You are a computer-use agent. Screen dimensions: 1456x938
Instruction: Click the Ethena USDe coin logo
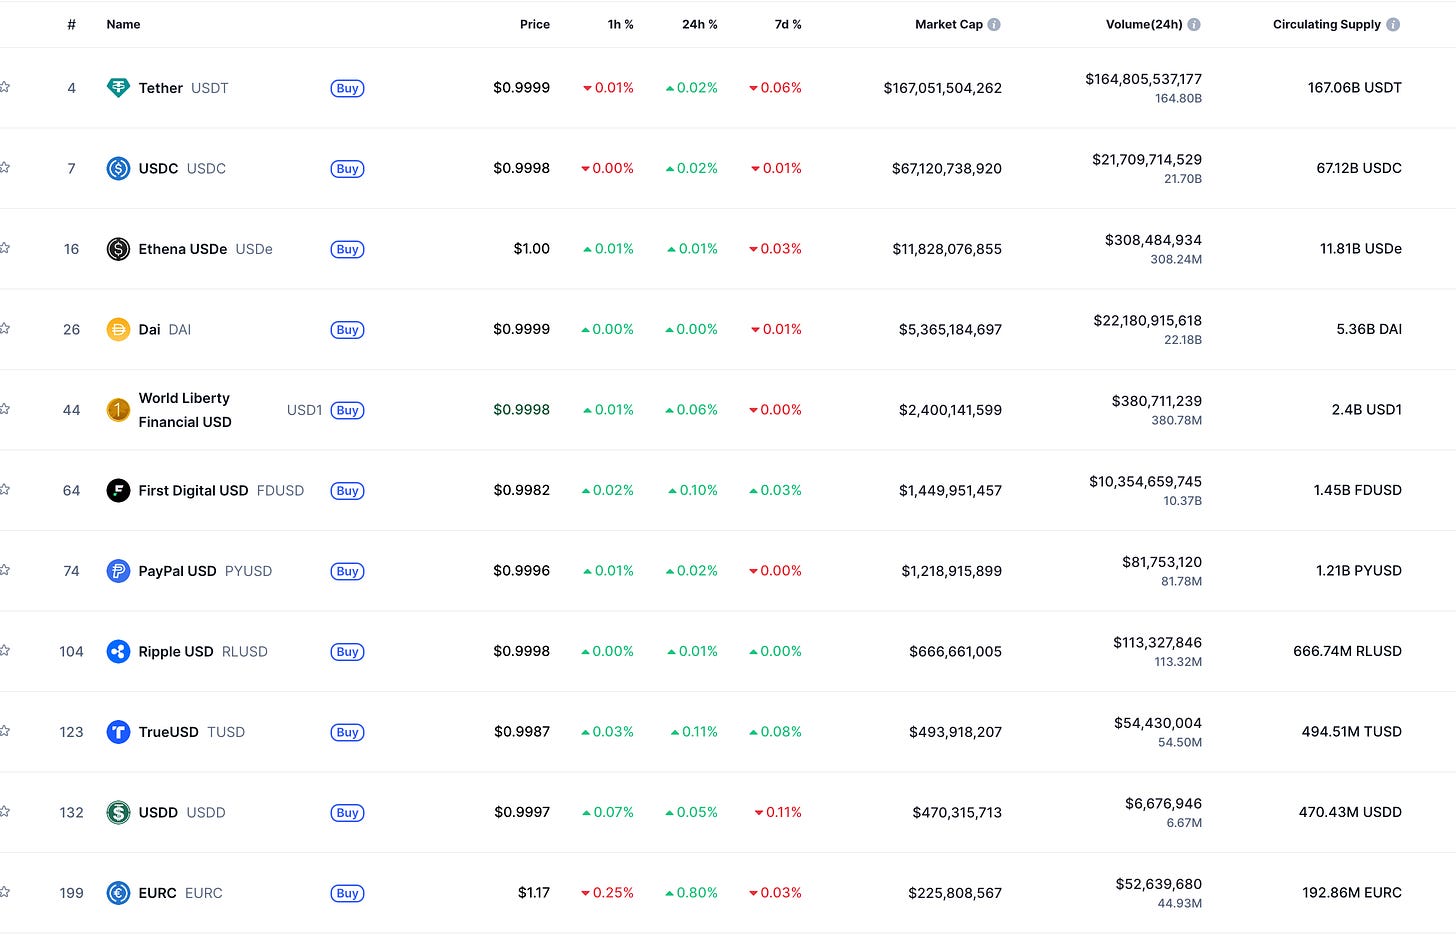pyautogui.click(x=118, y=249)
